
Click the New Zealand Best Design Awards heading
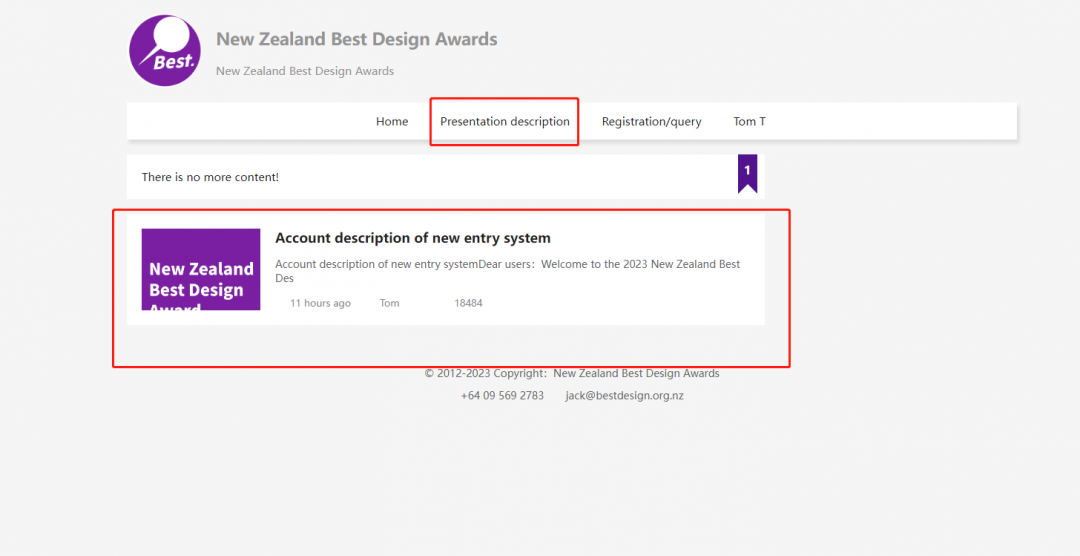(357, 39)
